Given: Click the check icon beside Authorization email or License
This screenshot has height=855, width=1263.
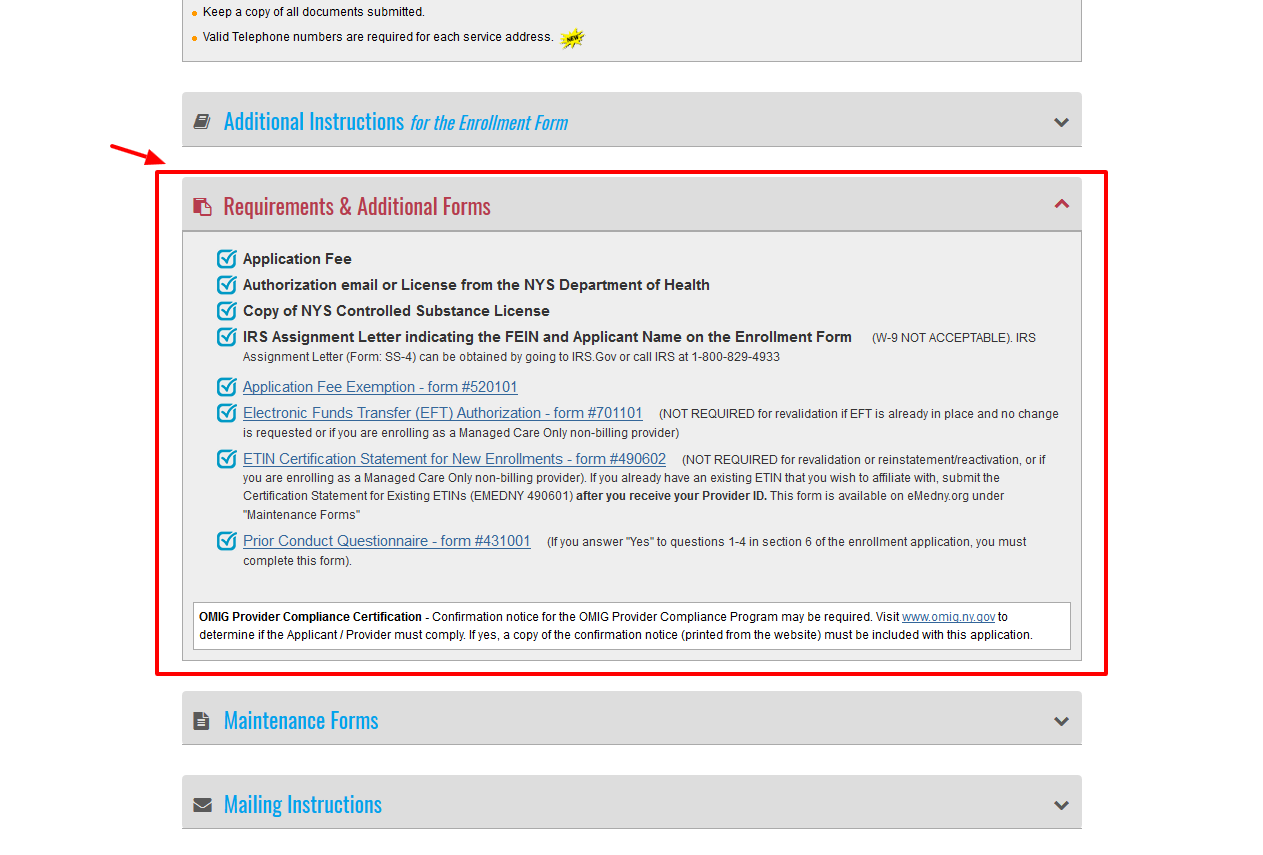Looking at the screenshot, I should coord(227,284).
